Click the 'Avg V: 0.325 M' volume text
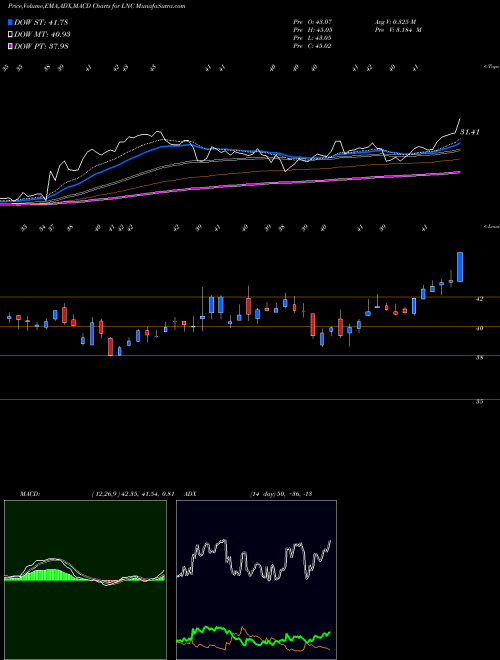The height and width of the screenshot is (660, 500). point(395,21)
